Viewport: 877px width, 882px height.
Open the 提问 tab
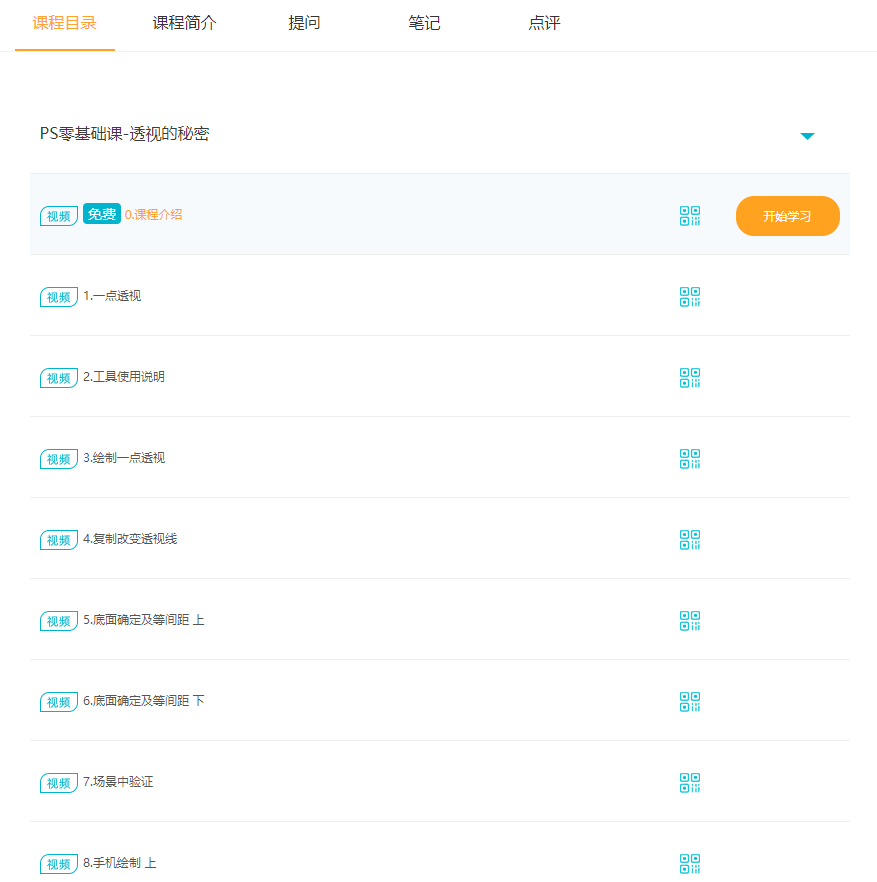[304, 22]
